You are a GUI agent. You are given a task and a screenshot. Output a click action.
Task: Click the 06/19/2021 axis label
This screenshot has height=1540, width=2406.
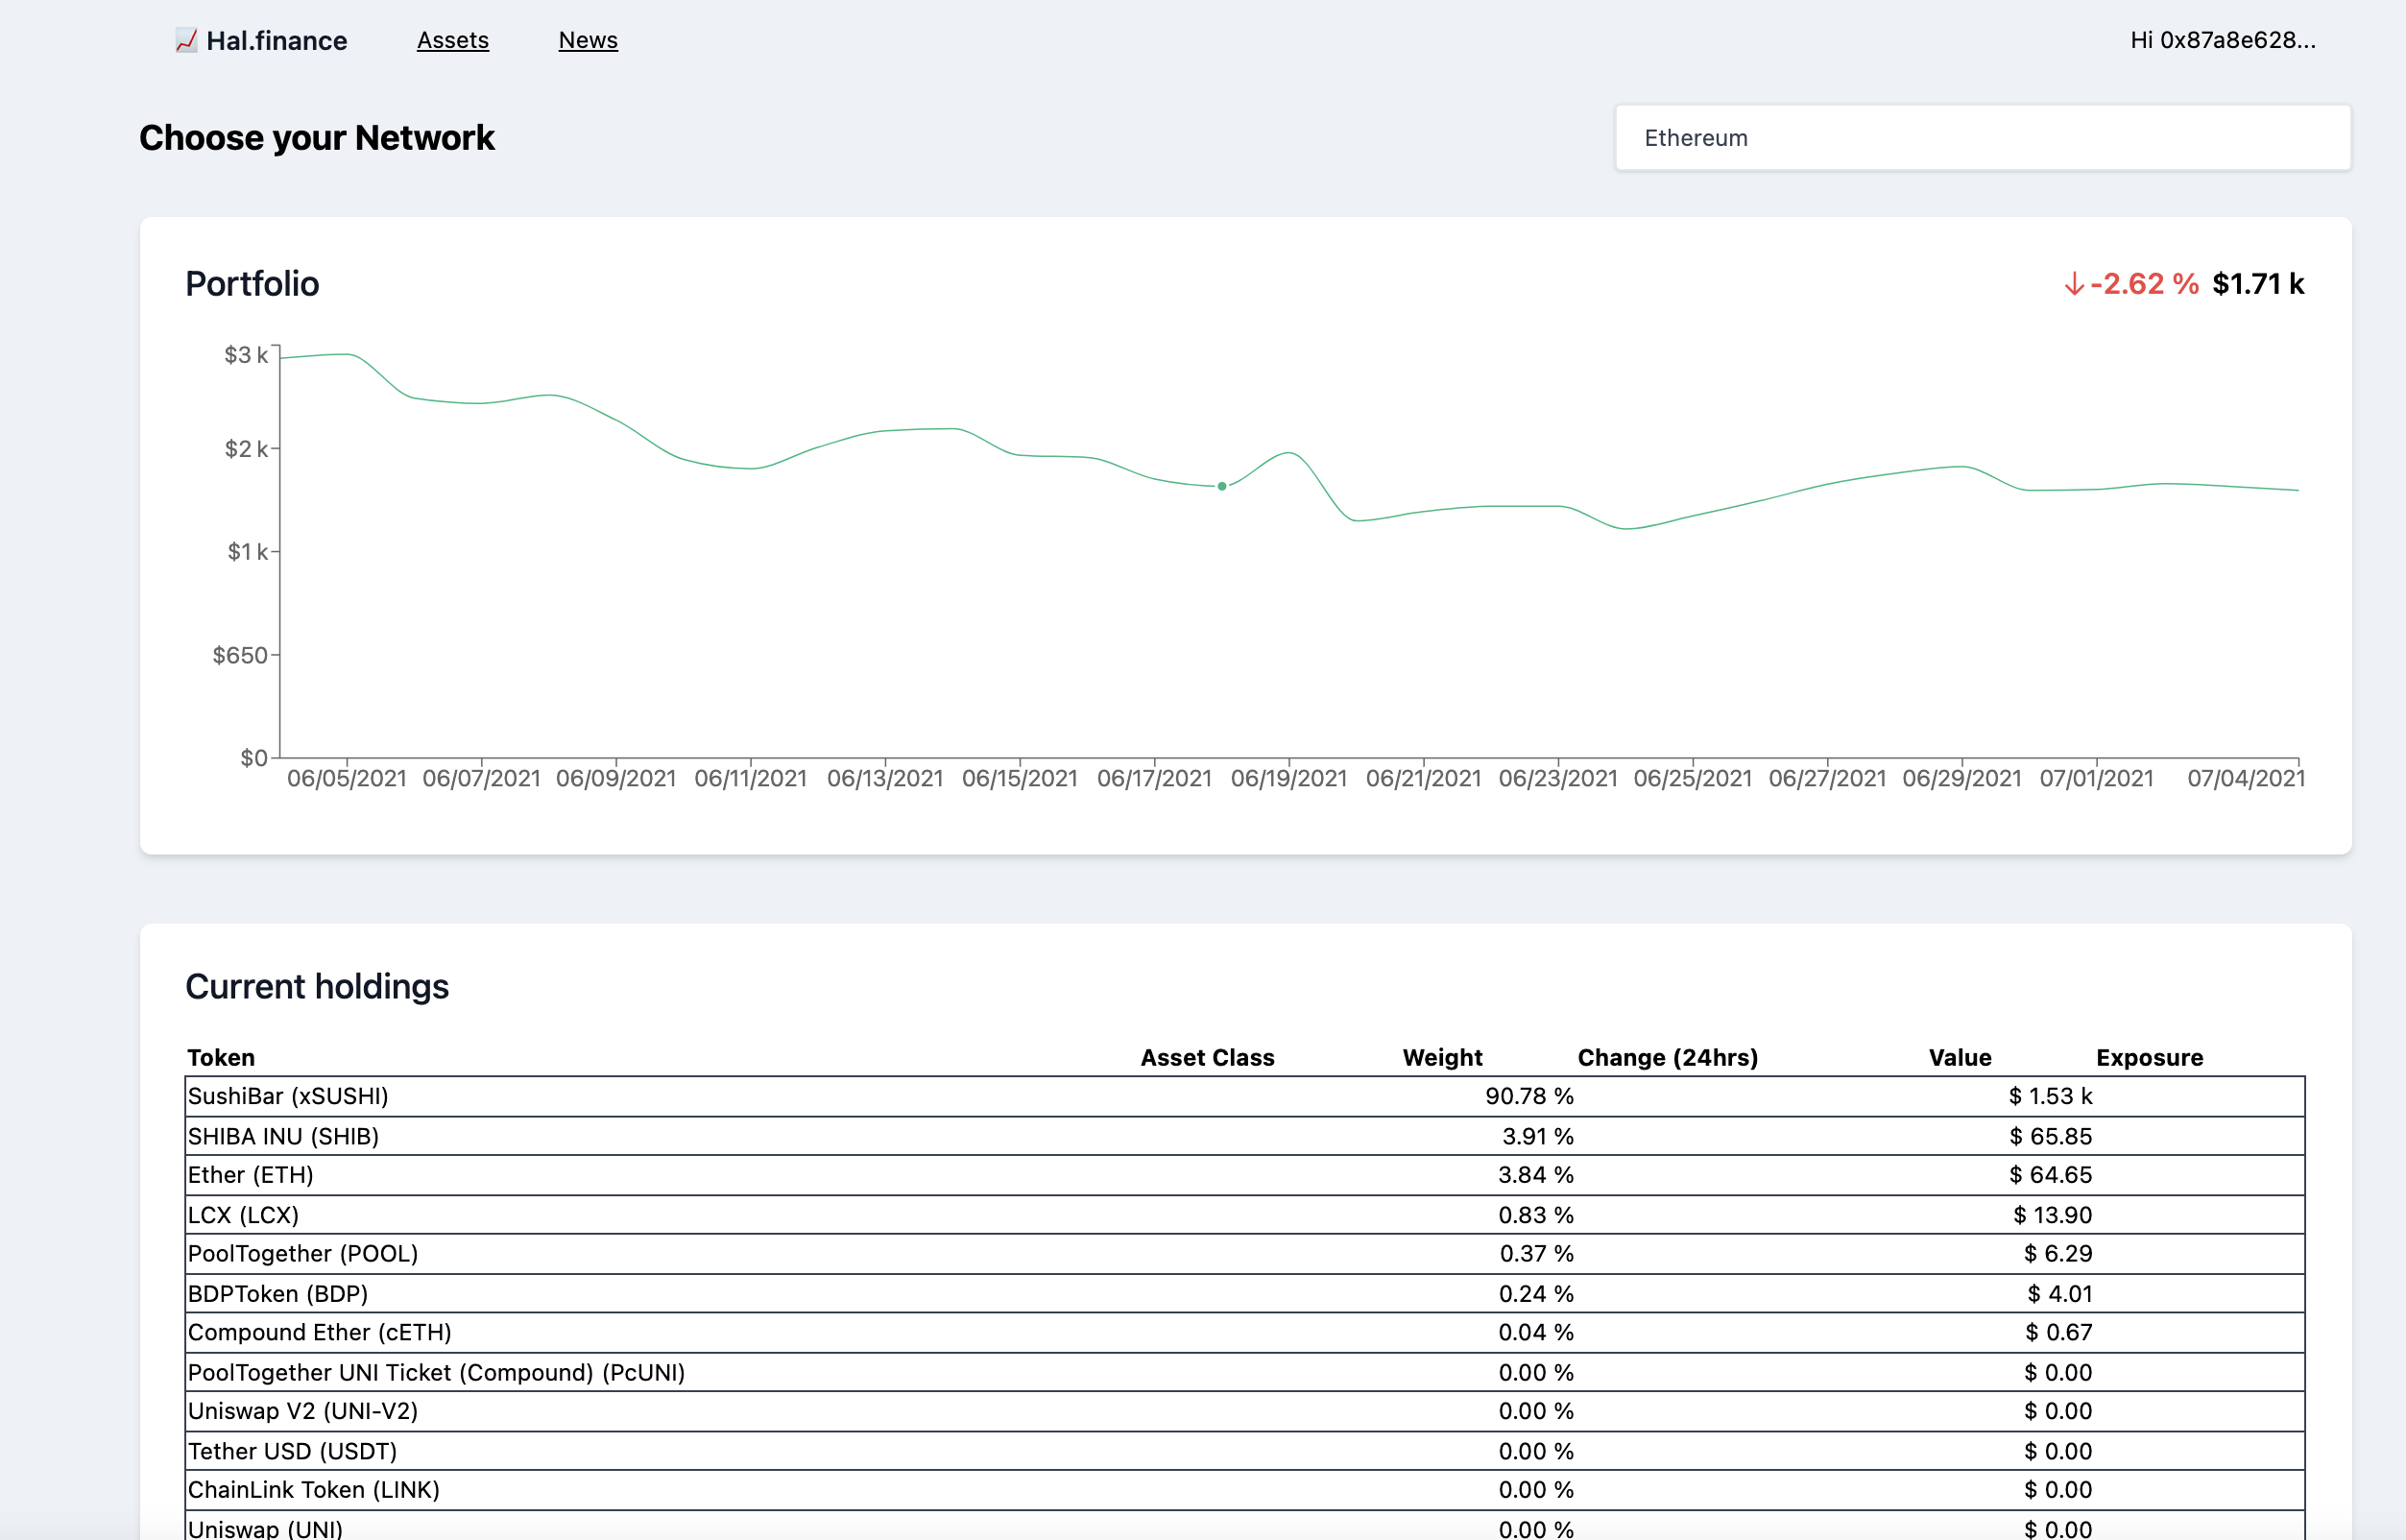click(x=1289, y=778)
